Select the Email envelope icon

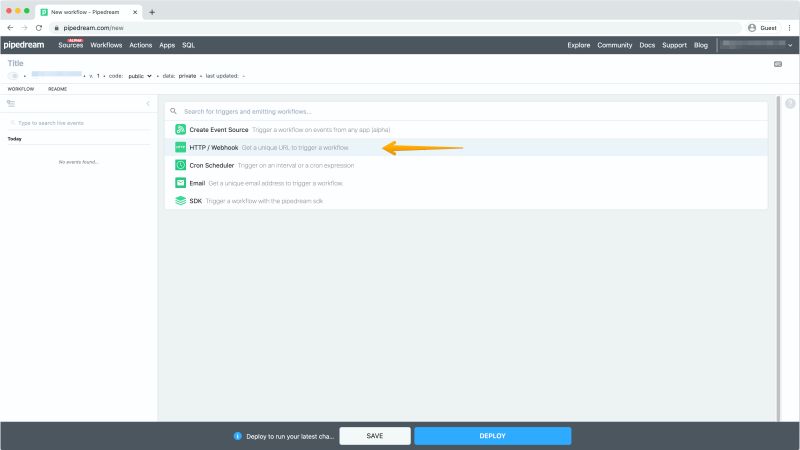point(180,183)
